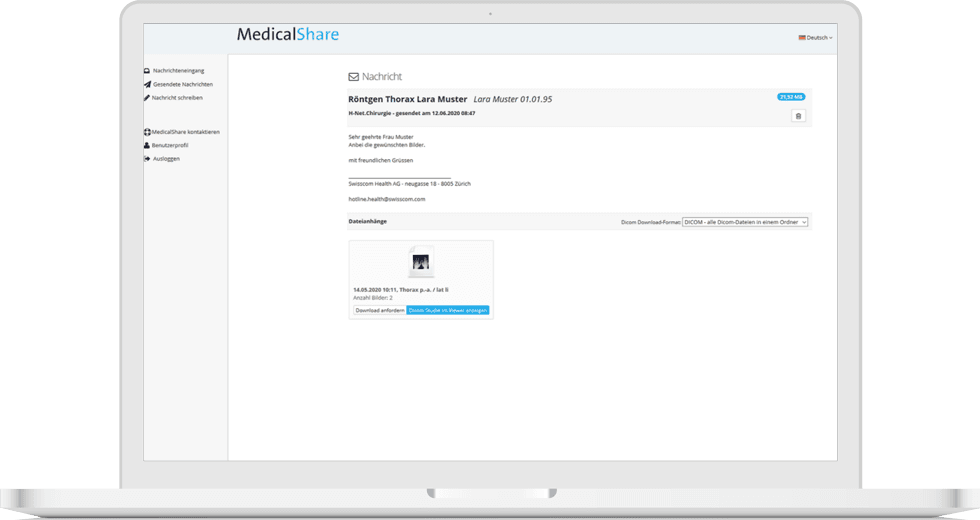Open the Deutsch language dropdown
Screen dimensions: 980x520
pos(815,38)
